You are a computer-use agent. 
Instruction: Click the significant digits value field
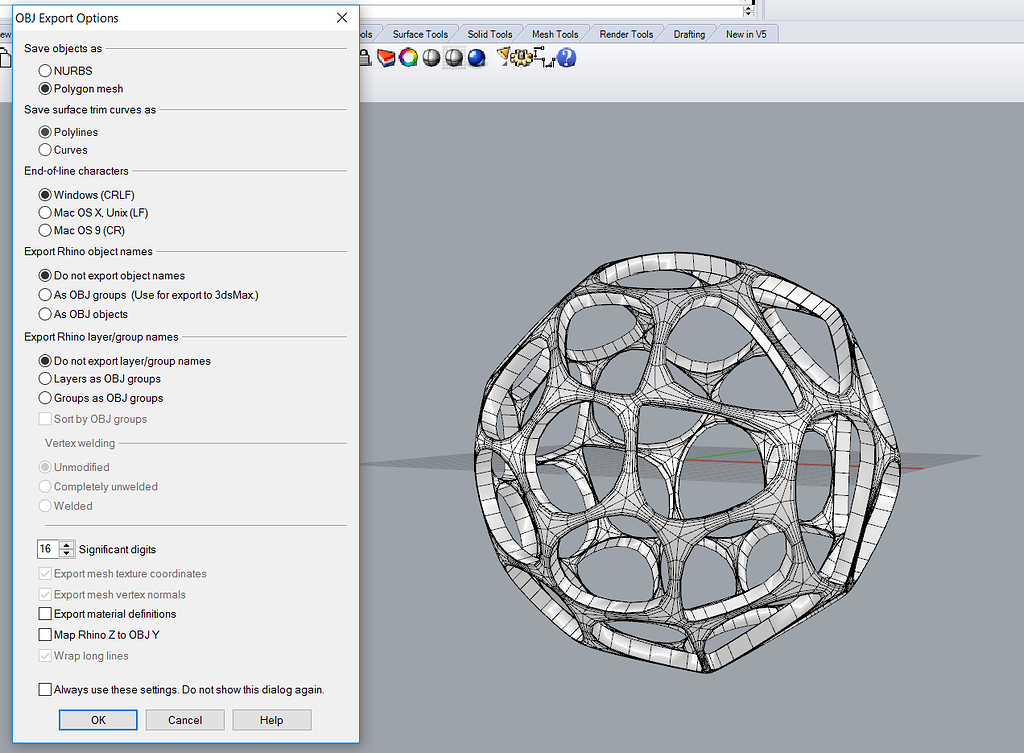point(47,548)
